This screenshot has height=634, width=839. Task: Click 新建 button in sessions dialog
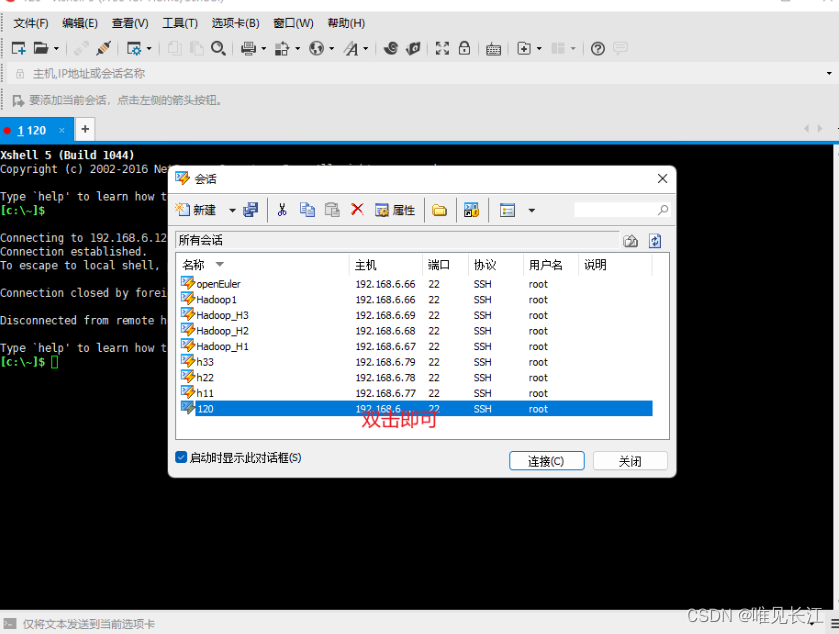point(196,210)
